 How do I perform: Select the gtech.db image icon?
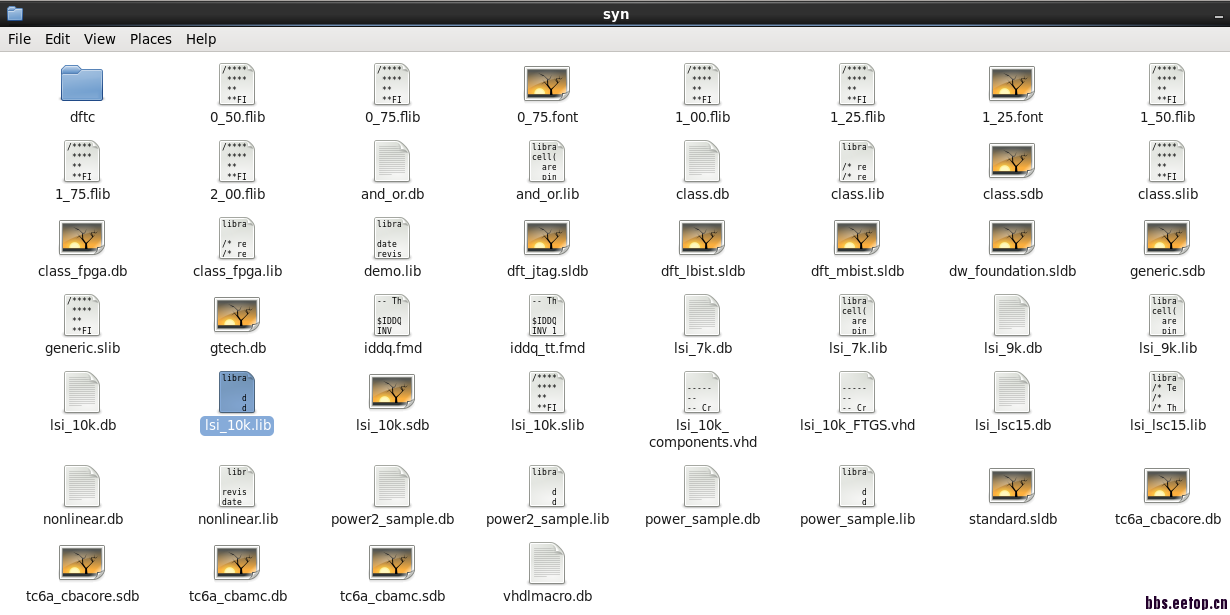click(237, 315)
